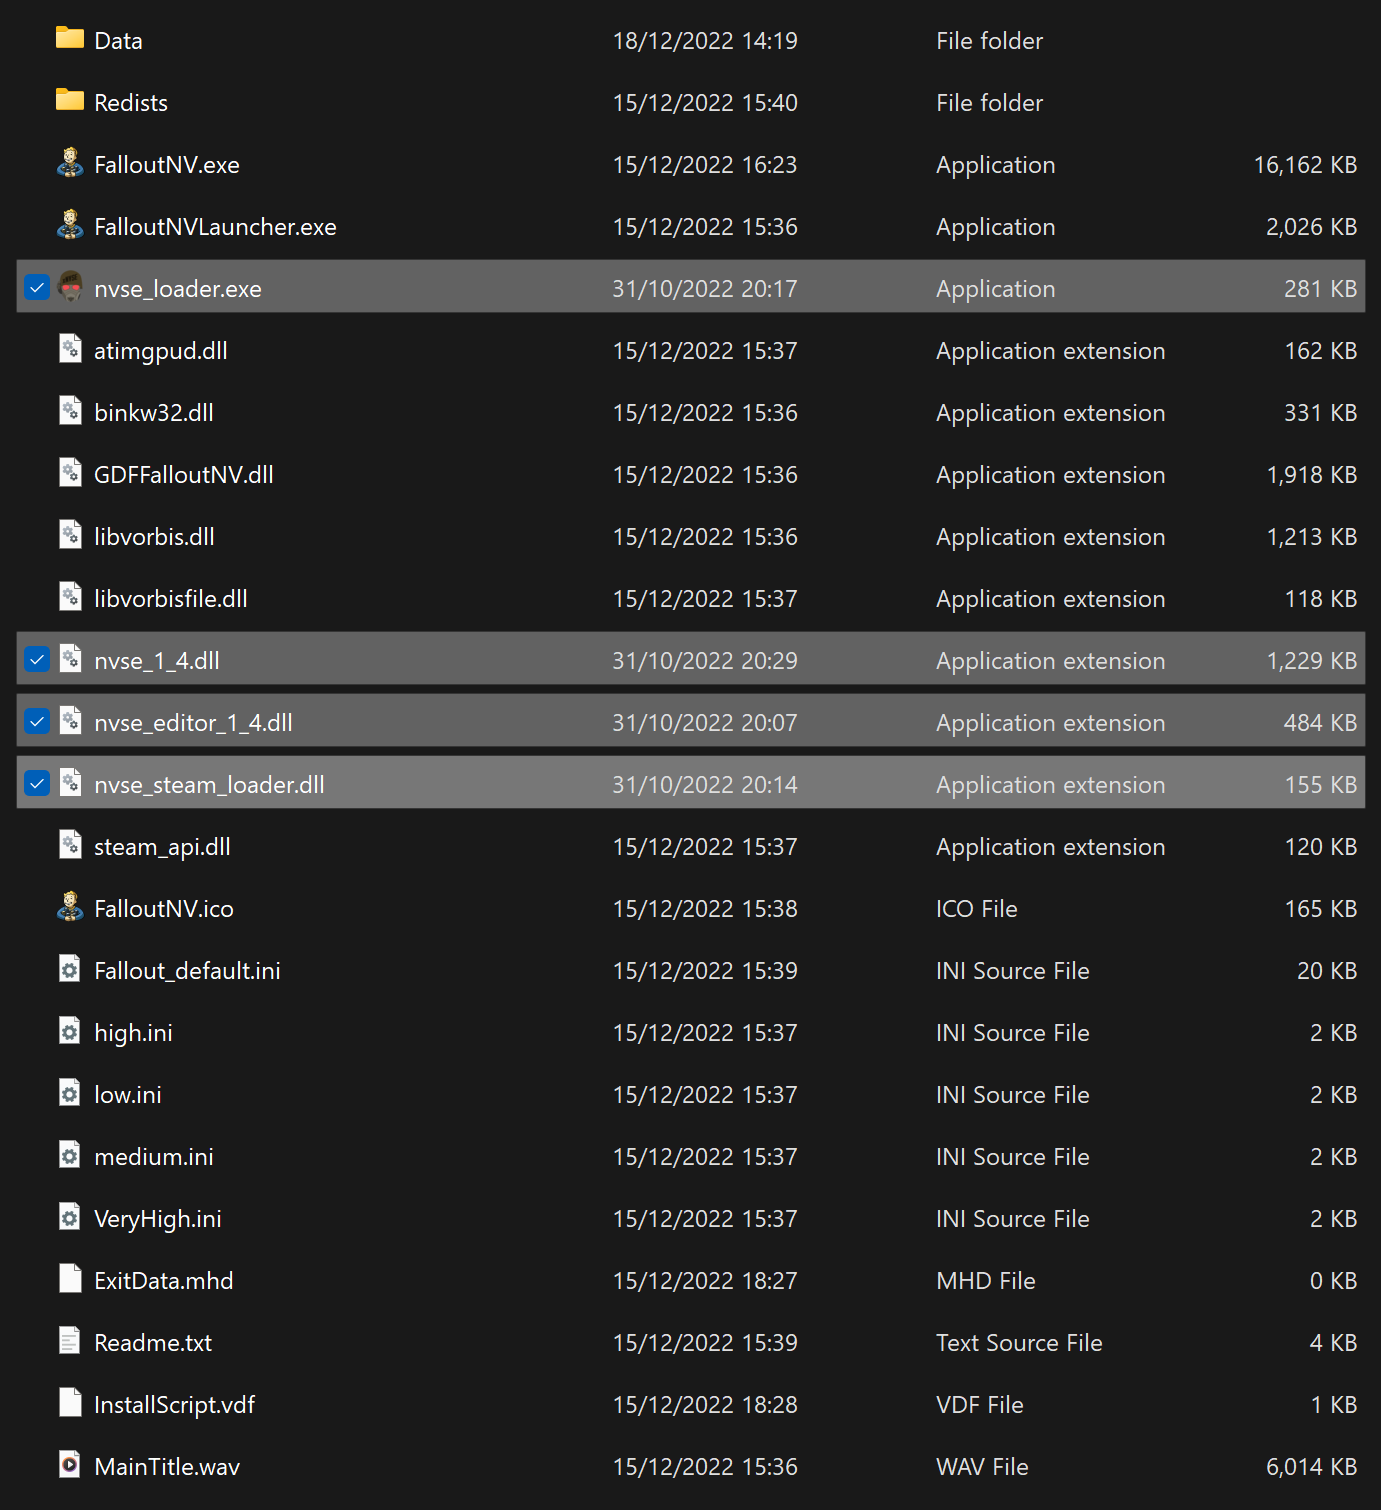The image size is (1381, 1510).
Task: Select the Redists folder name
Action: tap(131, 103)
